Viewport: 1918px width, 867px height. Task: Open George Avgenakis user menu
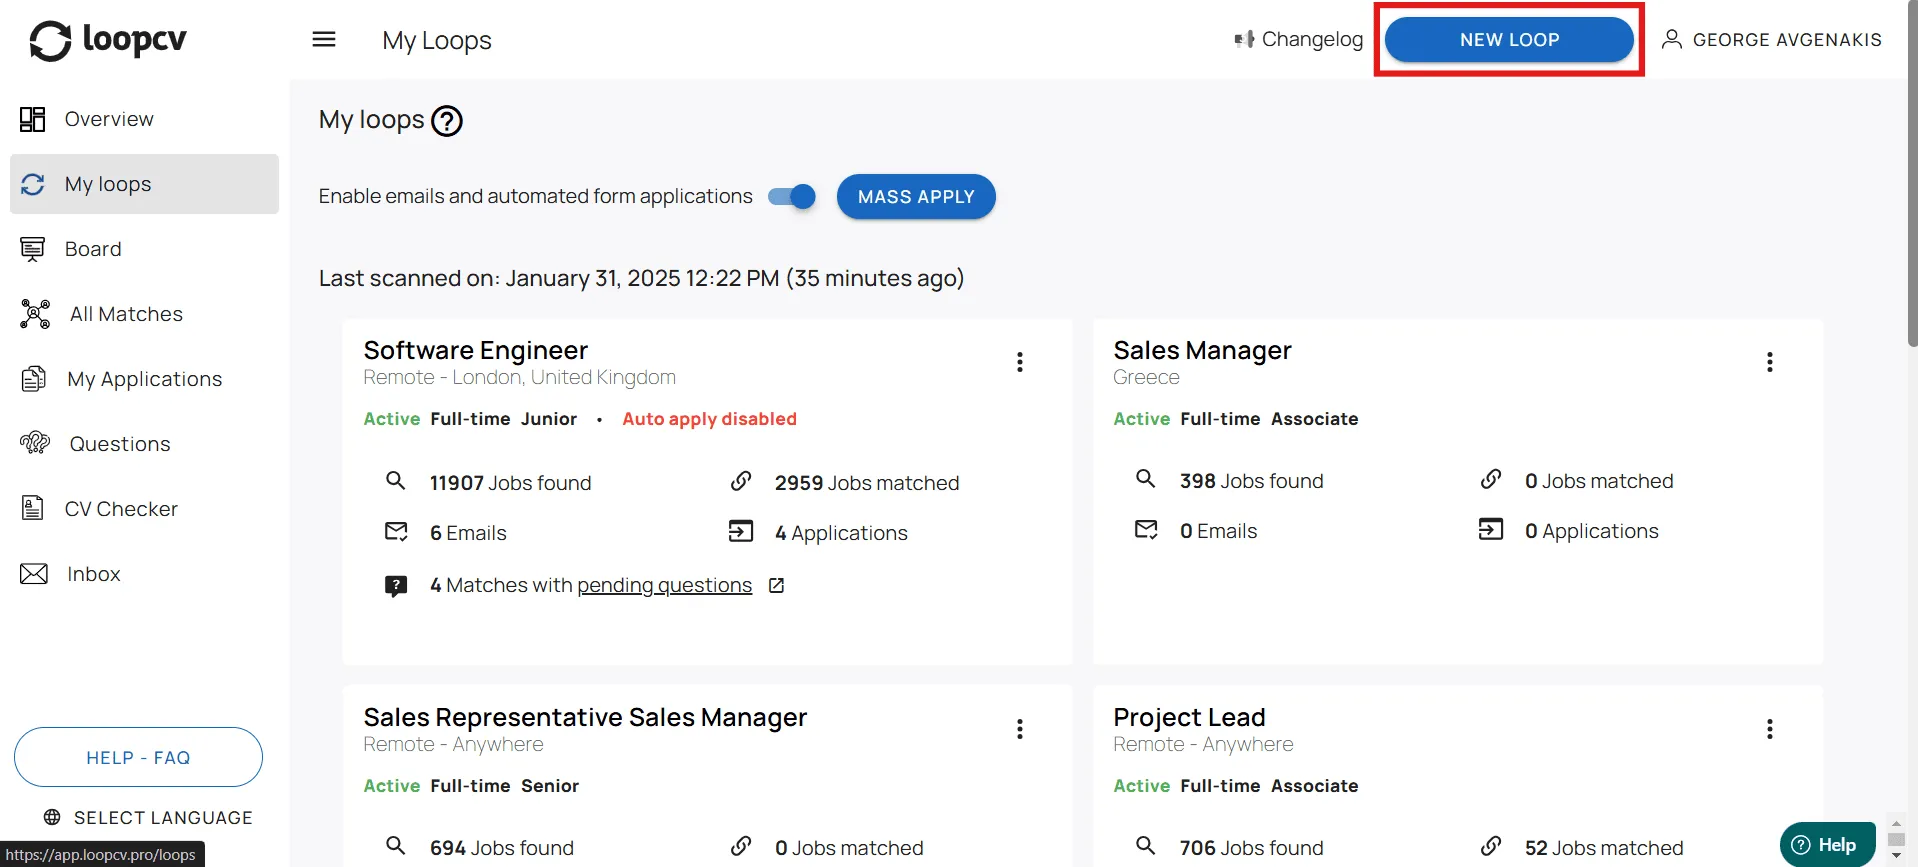1772,40
